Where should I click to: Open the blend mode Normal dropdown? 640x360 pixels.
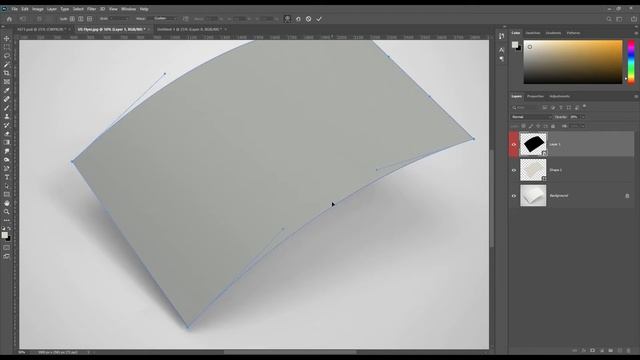coord(531,117)
